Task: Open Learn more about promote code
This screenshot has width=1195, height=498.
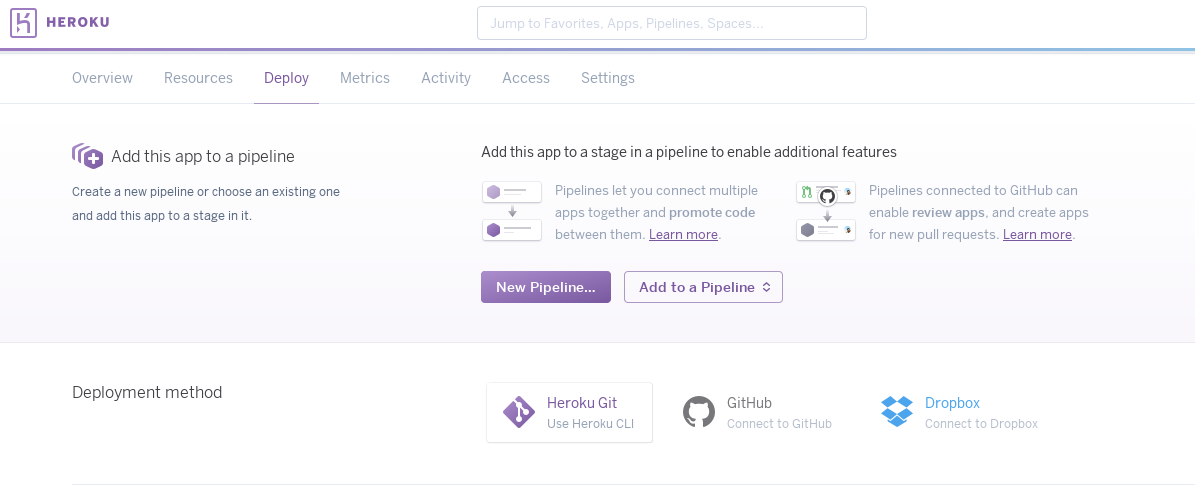Action: (683, 235)
